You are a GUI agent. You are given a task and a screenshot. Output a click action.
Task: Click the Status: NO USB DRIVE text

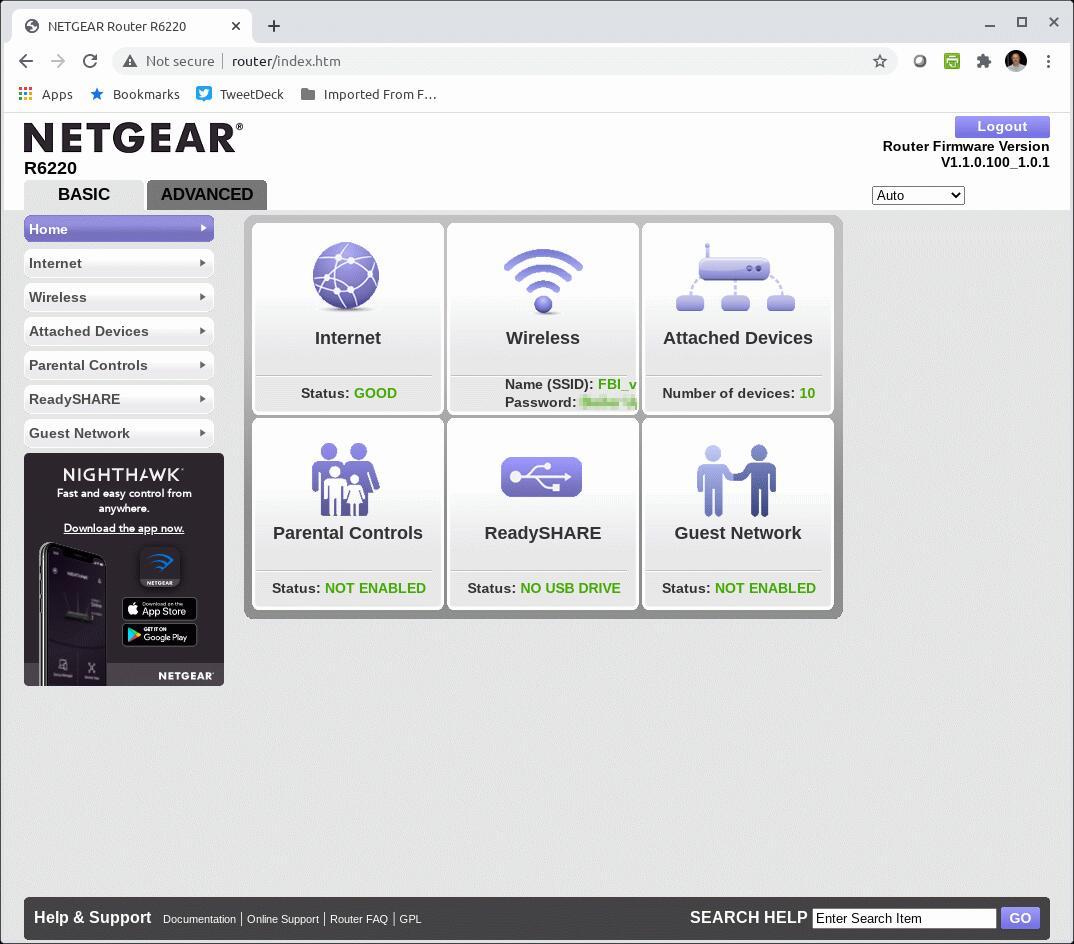click(544, 588)
